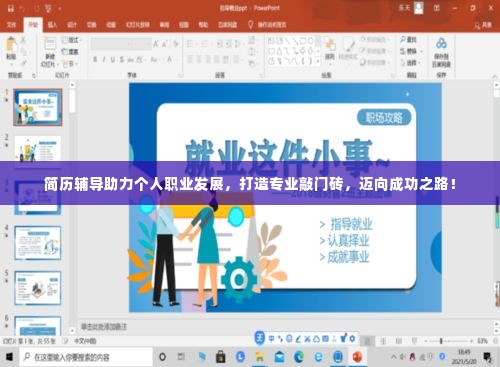This screenshot has height=367, width=500.
Task: Click the Save to Baidu Netdisk icon
Action: point(441,43)
